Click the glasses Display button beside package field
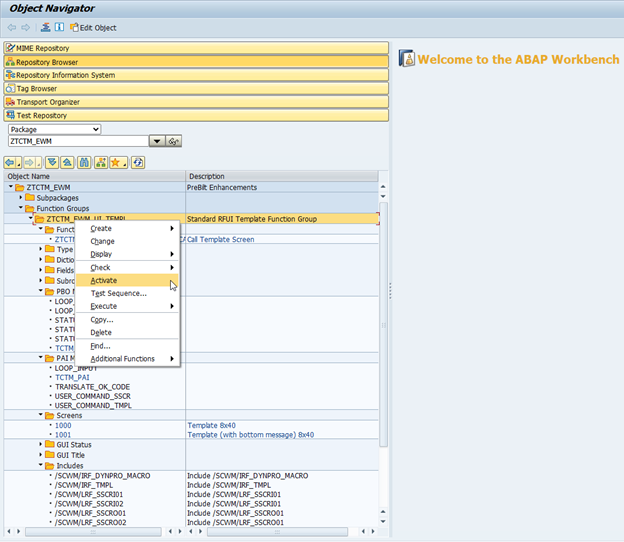 tap(175, 142)
